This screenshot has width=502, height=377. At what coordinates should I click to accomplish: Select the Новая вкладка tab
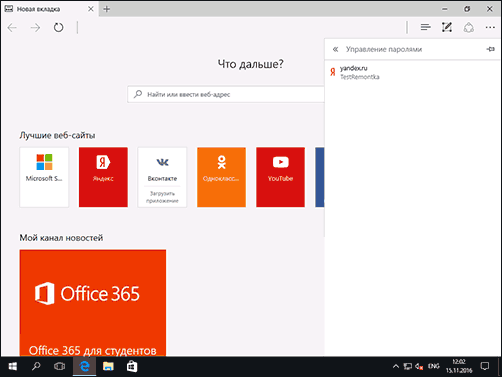click(49, 9)
